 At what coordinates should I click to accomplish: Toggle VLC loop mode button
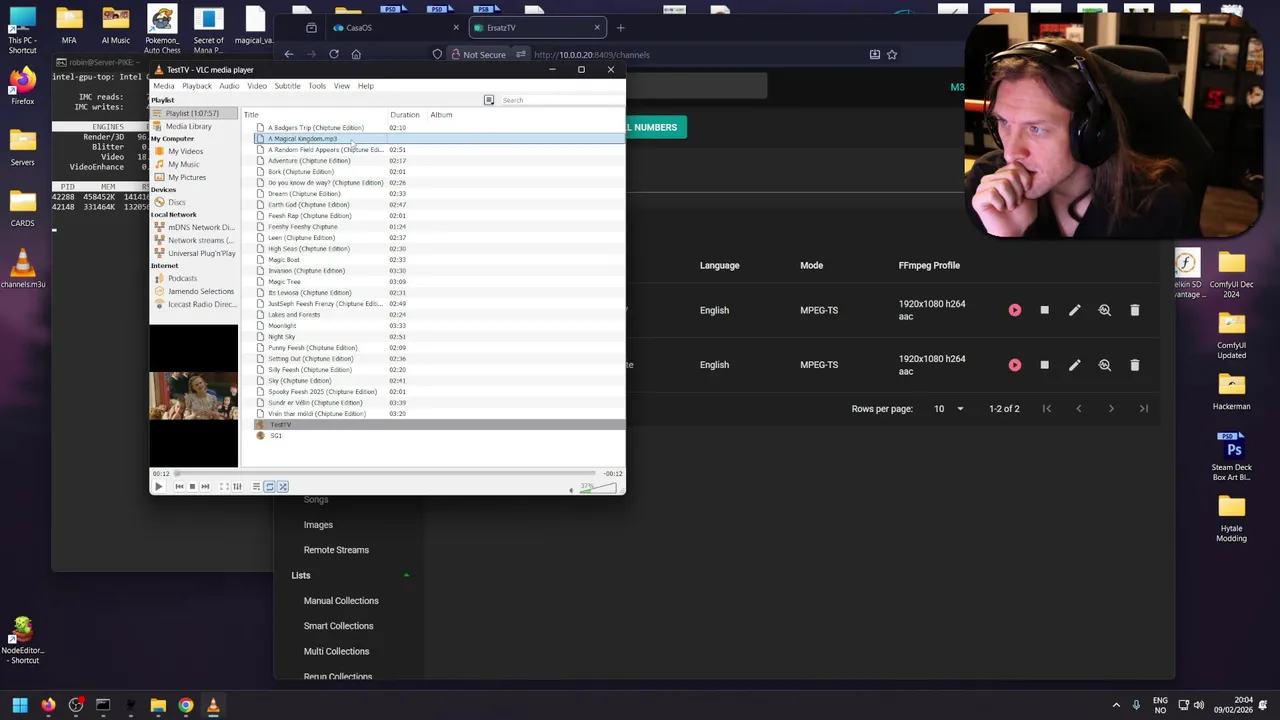click(269, 487)
